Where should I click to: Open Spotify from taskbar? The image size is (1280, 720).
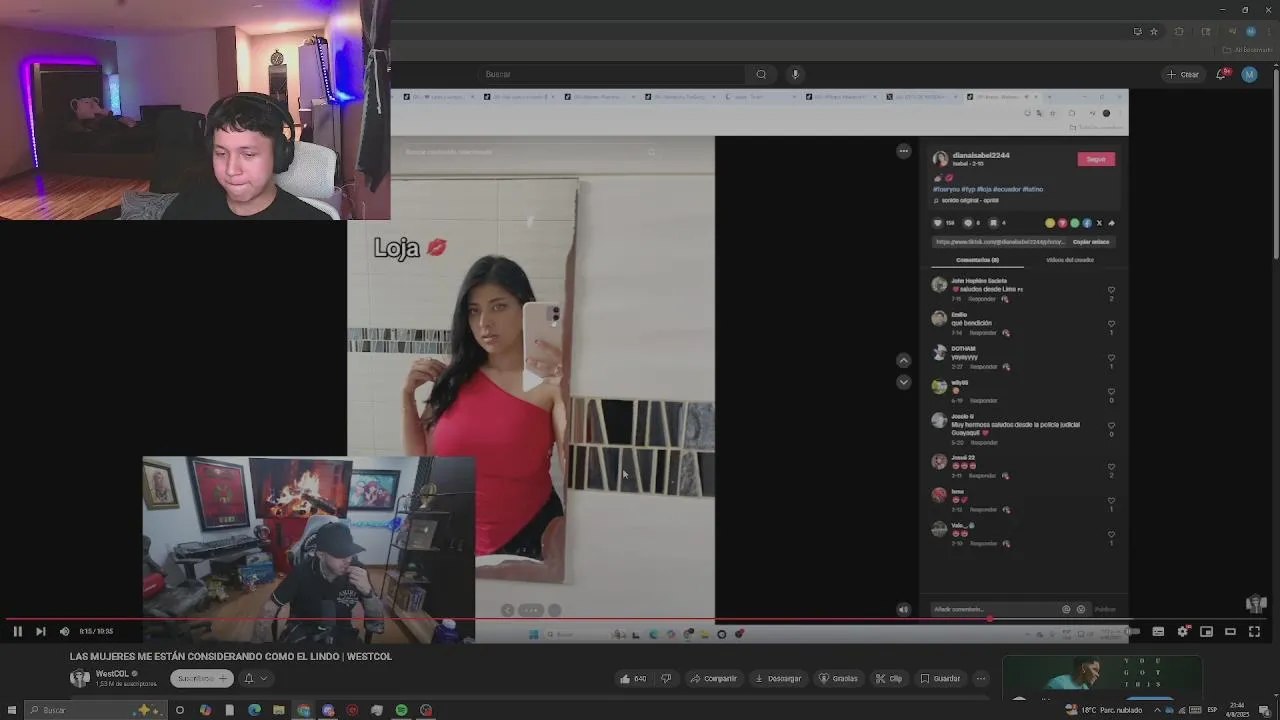[401, 710]
